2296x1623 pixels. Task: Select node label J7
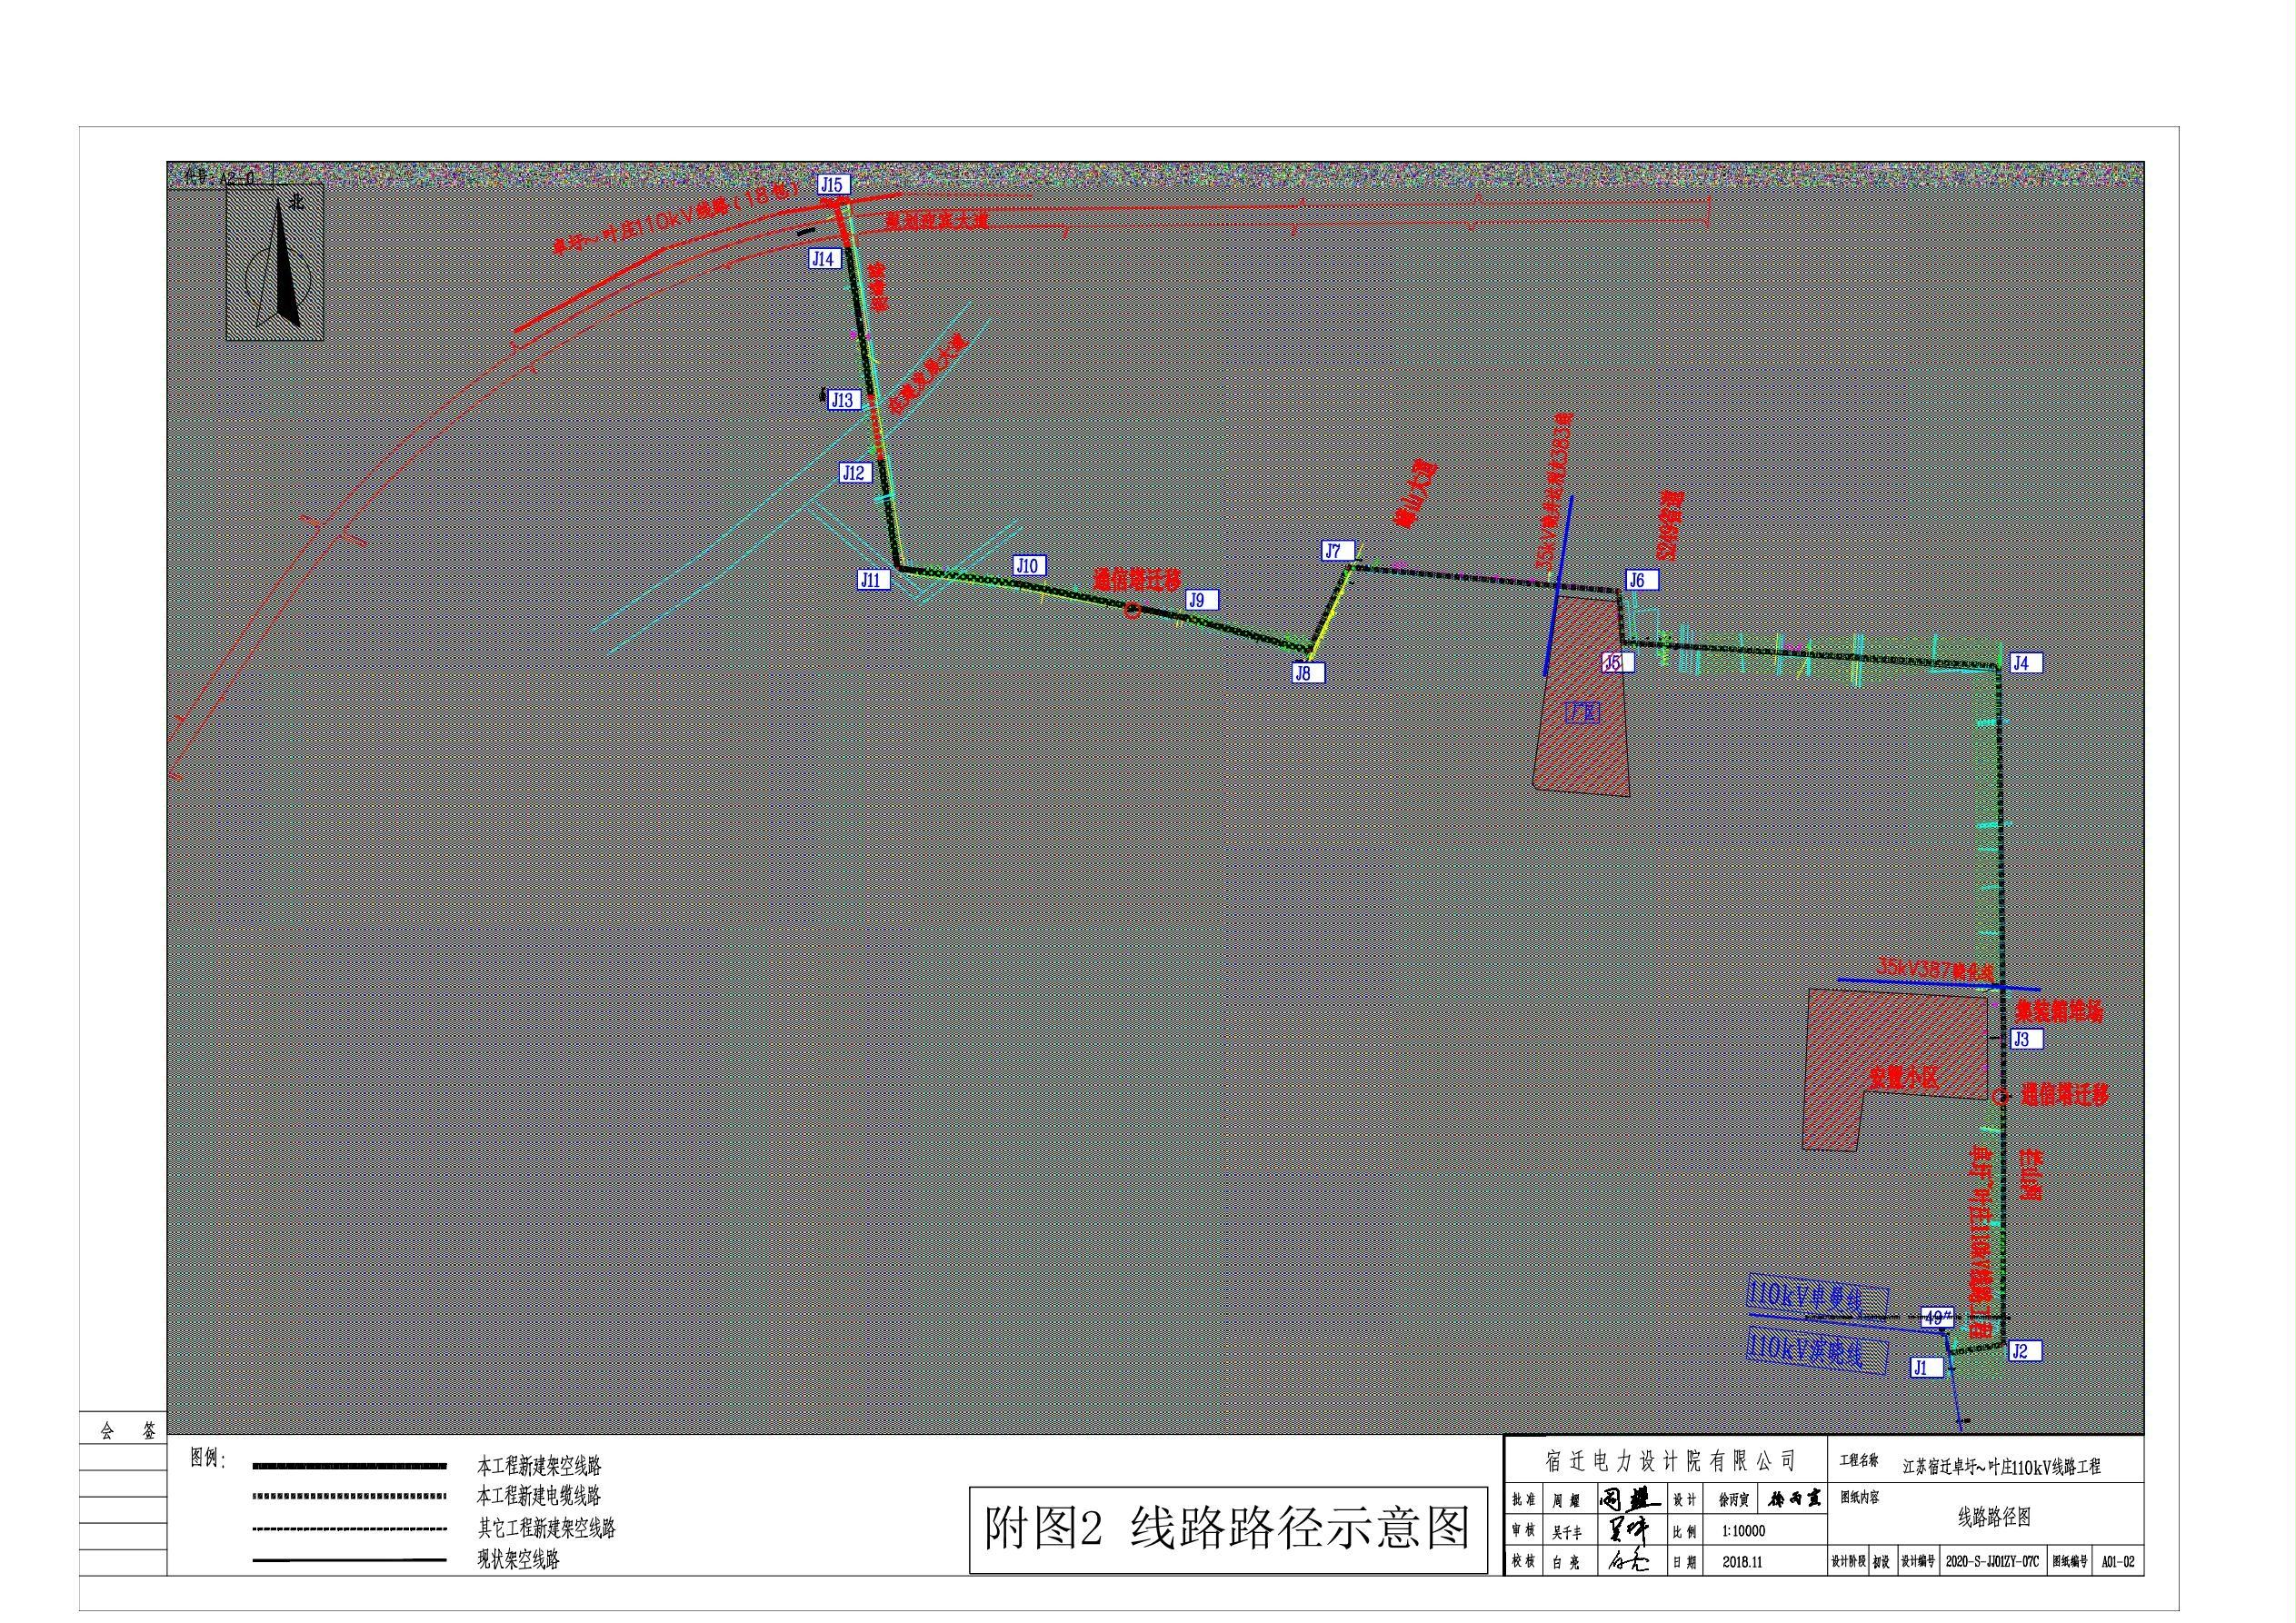(1338, 551)
